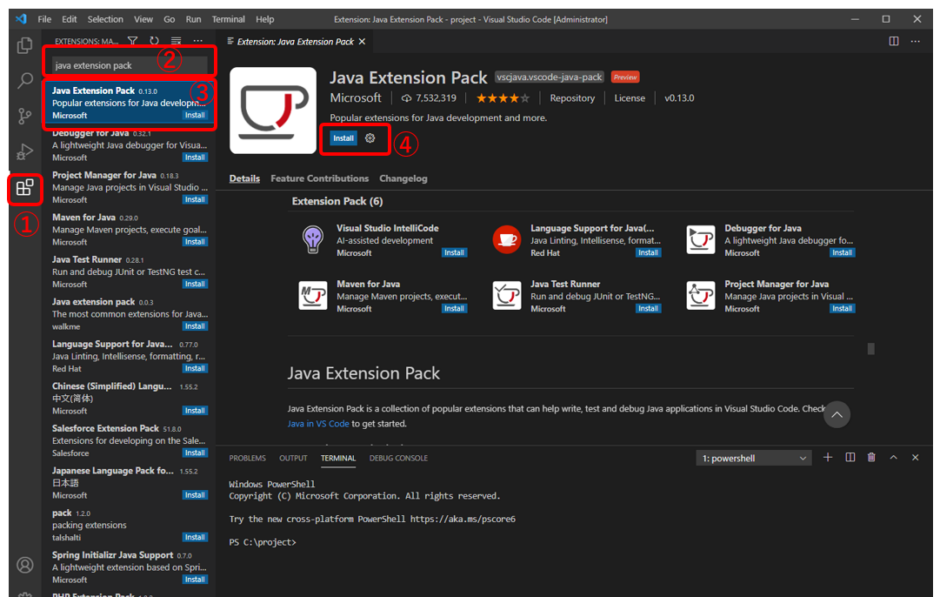Switch to the OUTPUT panel tab

coord(293,458)
